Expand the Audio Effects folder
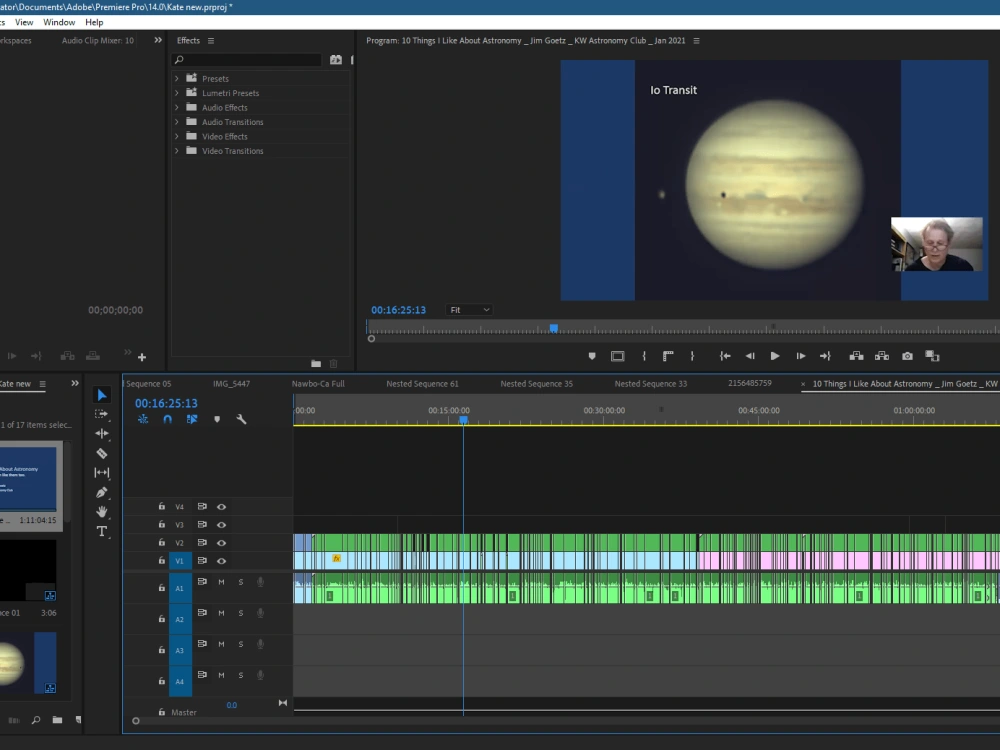This screenshot has height=750, width=1000. [x=177, y=107]
